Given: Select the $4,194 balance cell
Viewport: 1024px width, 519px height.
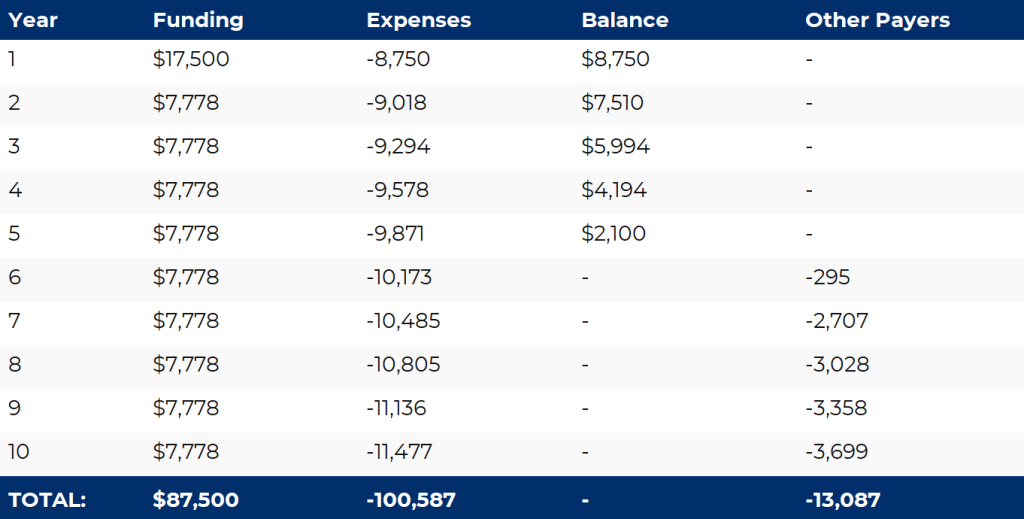Looking at the screenshot, I should (x=614, y=190).
